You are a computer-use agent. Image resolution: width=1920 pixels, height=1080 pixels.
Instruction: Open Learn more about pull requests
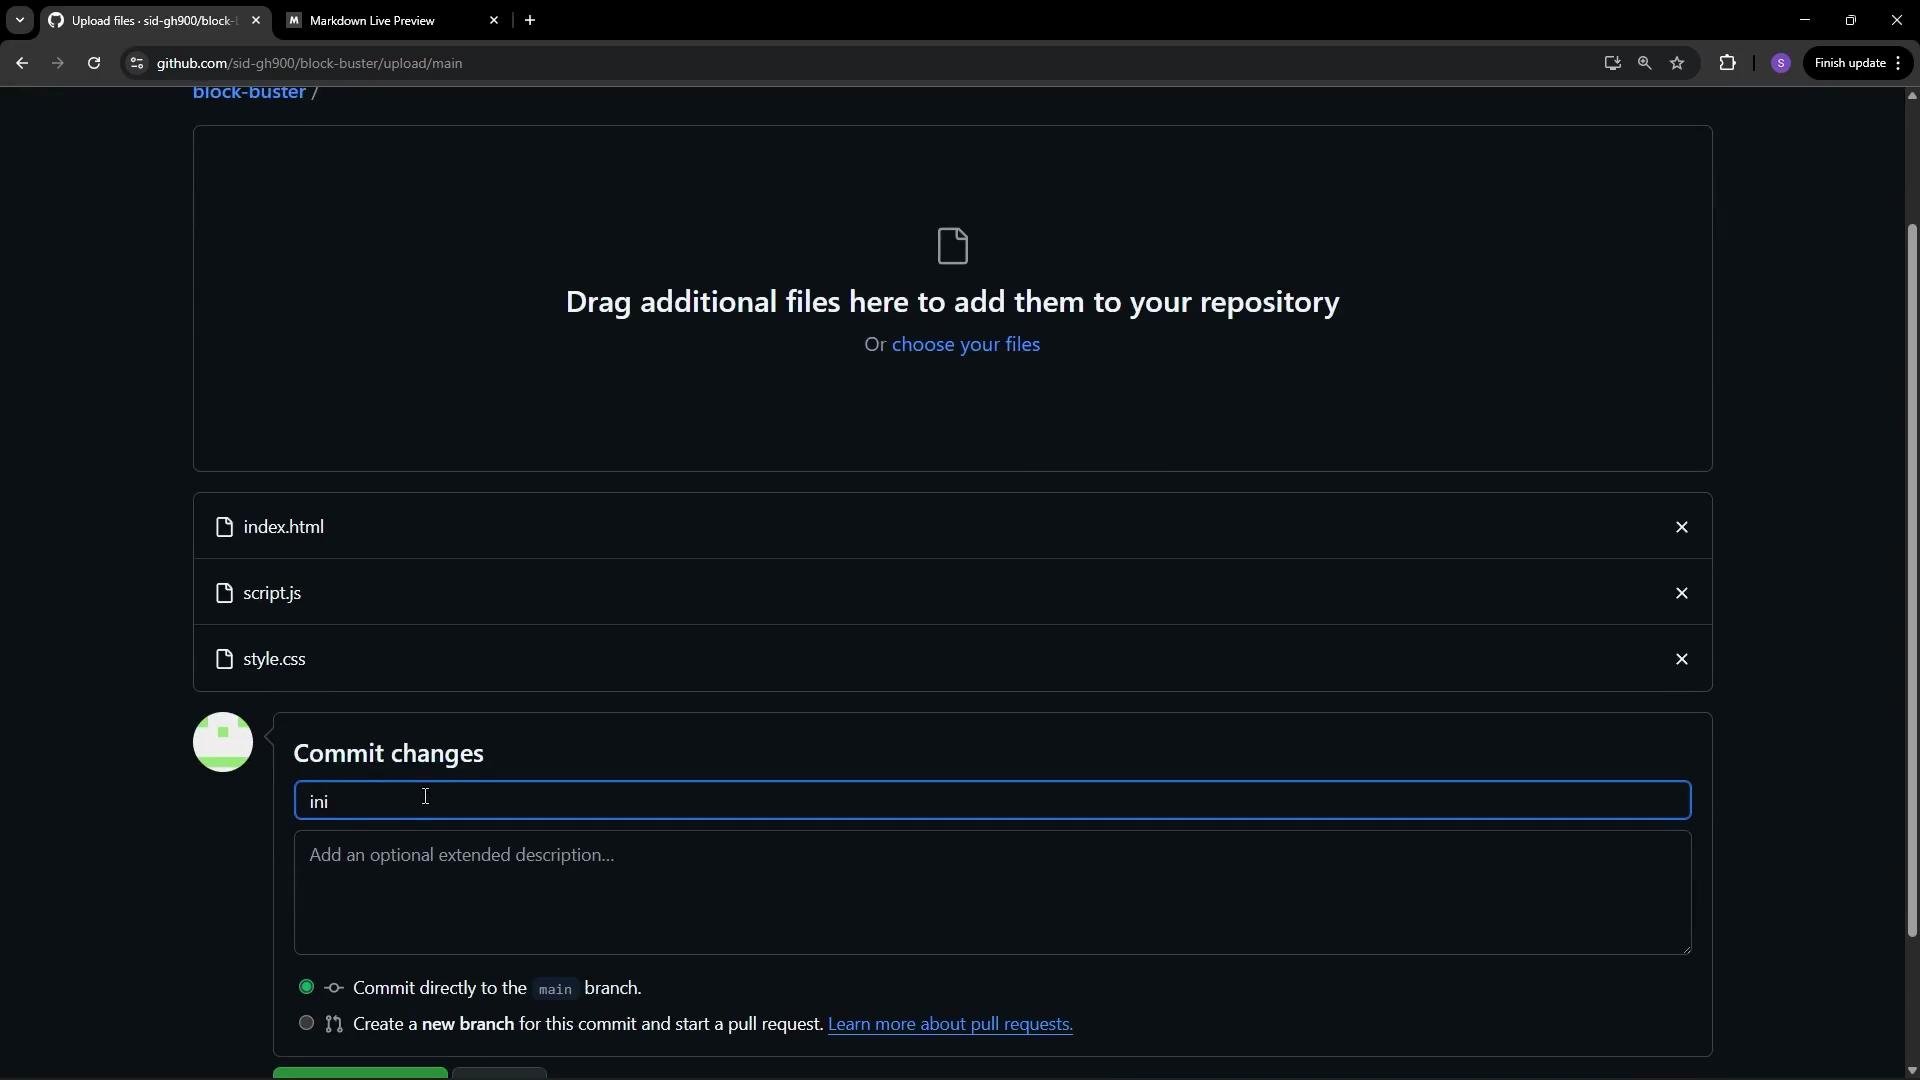(950, 1024)
